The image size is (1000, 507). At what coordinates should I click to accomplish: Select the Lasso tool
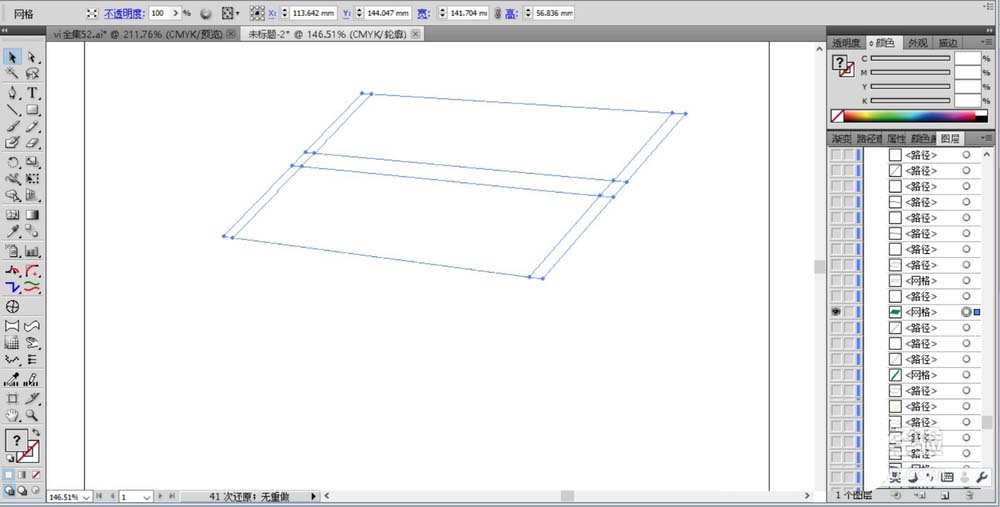tap(32, 73)
